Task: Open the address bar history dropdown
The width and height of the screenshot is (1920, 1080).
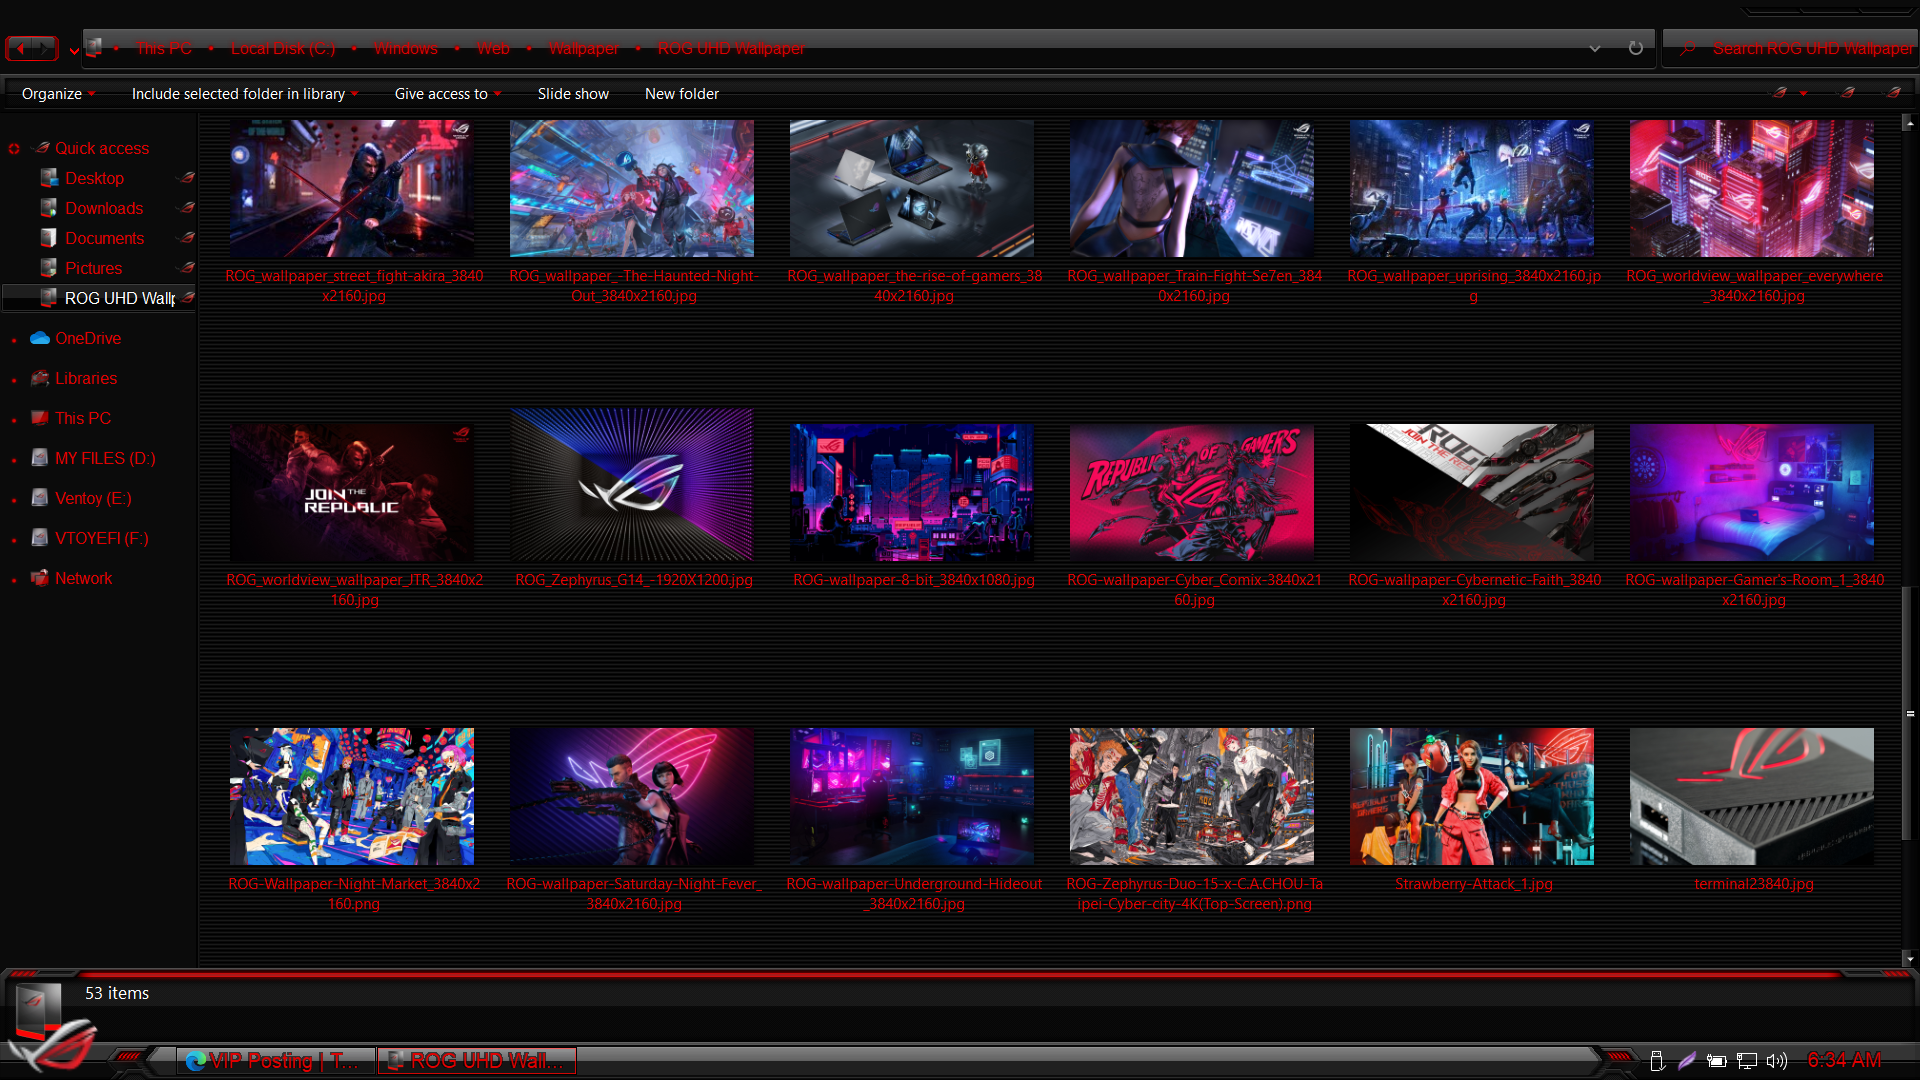Action: coord(1594,48)
